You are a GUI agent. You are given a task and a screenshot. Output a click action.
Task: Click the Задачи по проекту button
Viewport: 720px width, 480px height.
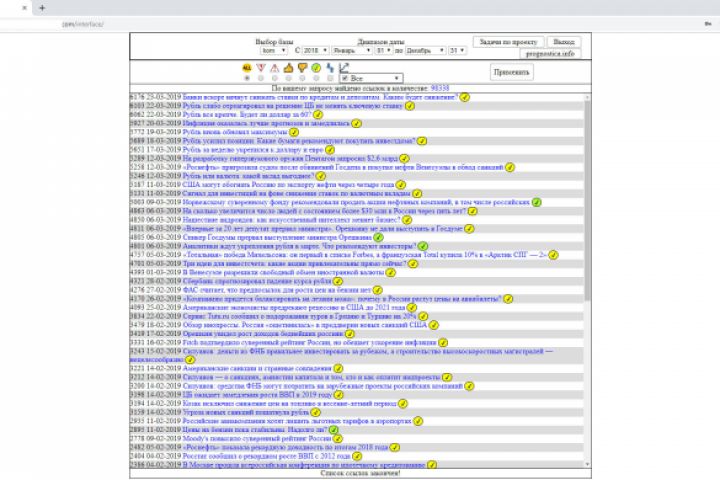click(509, 42)
